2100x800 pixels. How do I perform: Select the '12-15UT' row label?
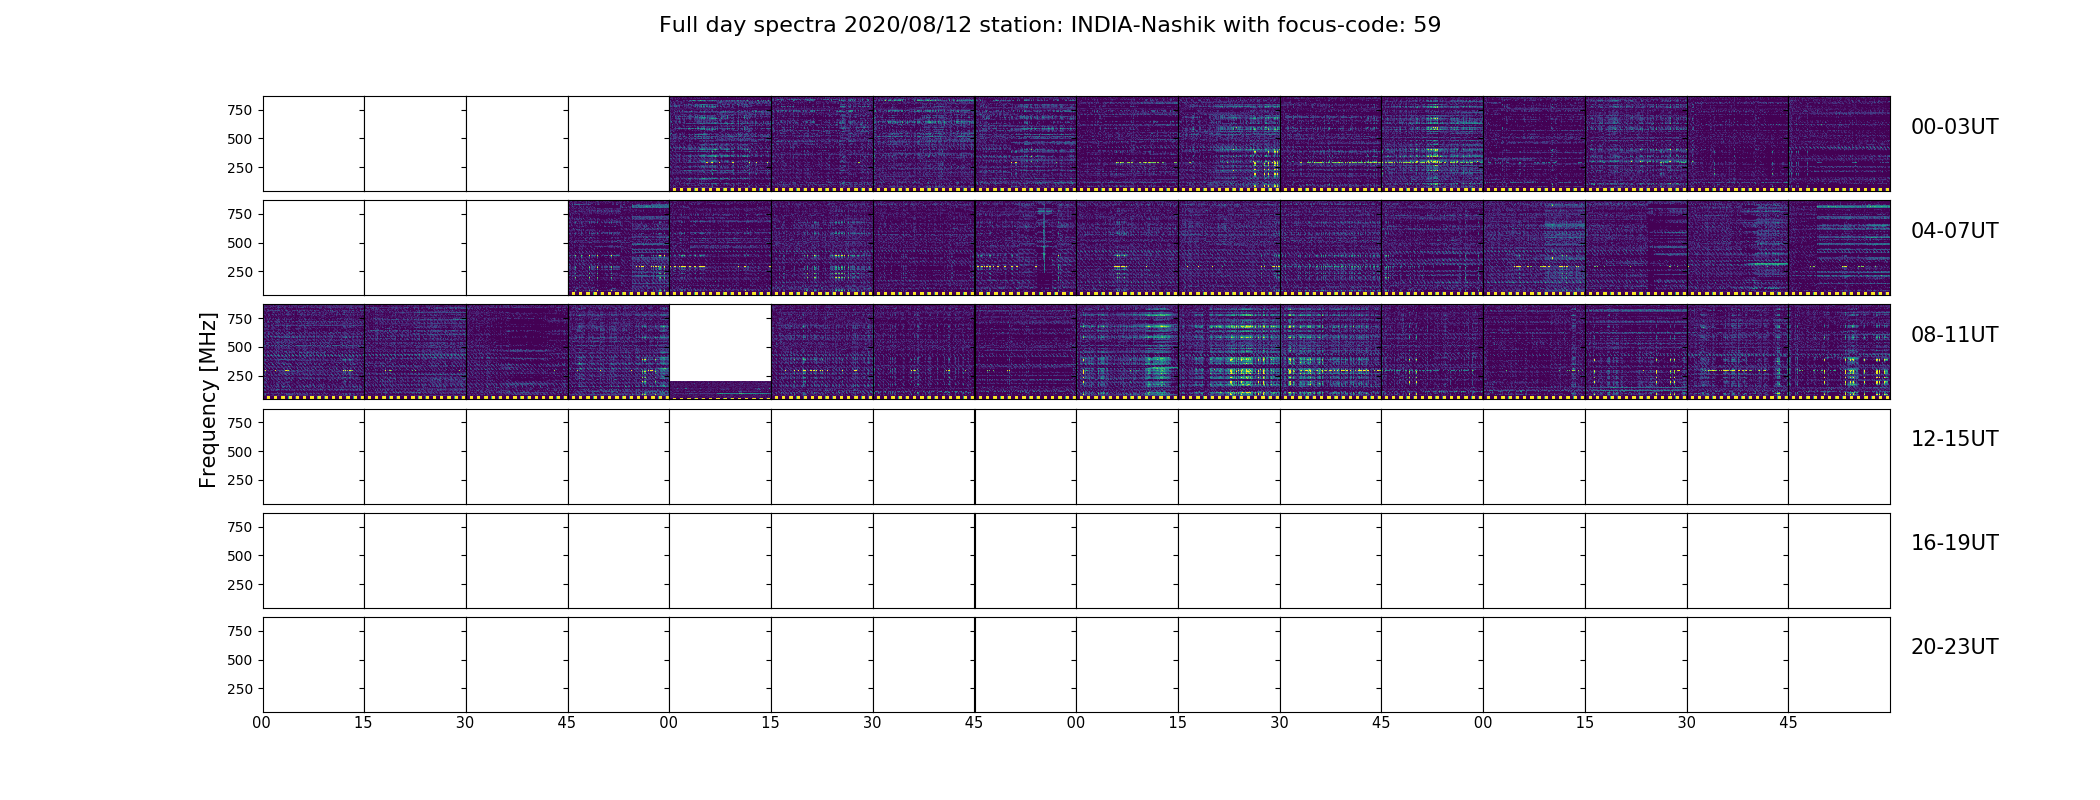pos(1954,439)
